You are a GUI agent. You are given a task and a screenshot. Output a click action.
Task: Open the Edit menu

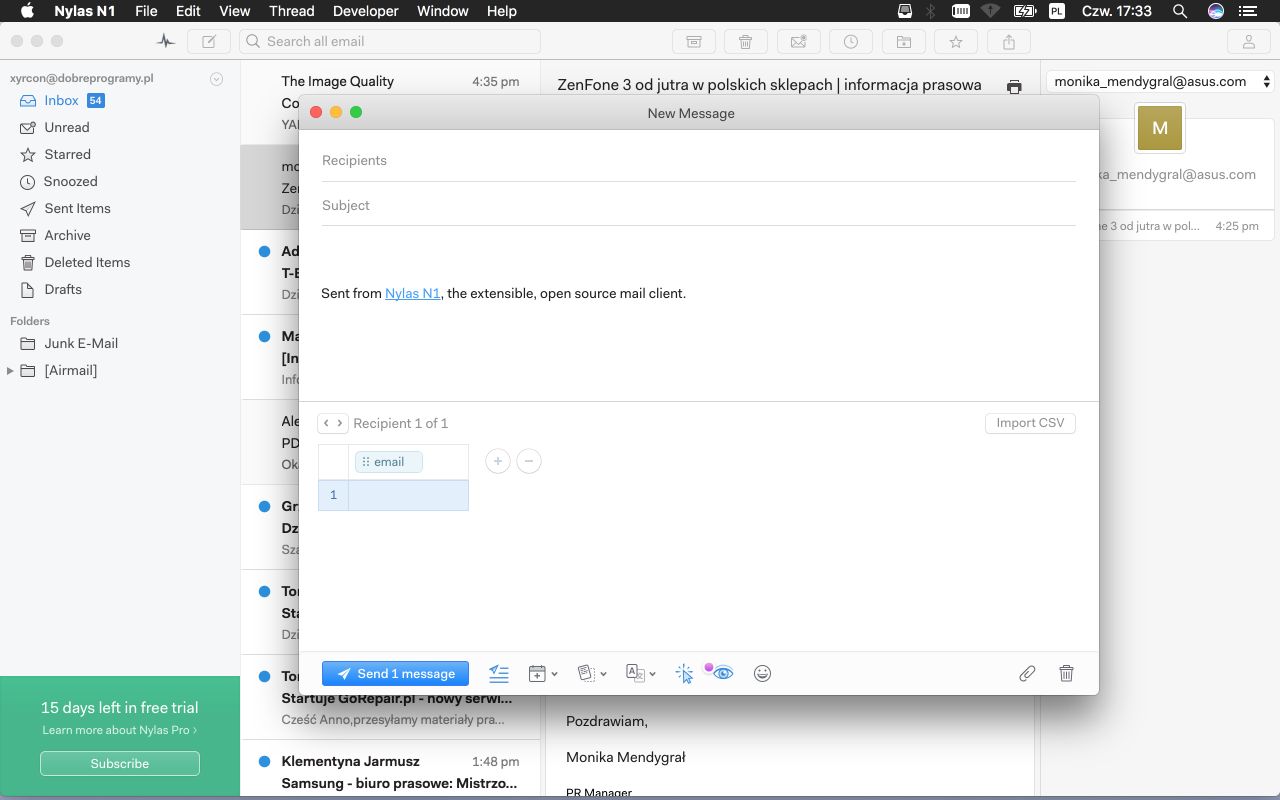point(188,11)
